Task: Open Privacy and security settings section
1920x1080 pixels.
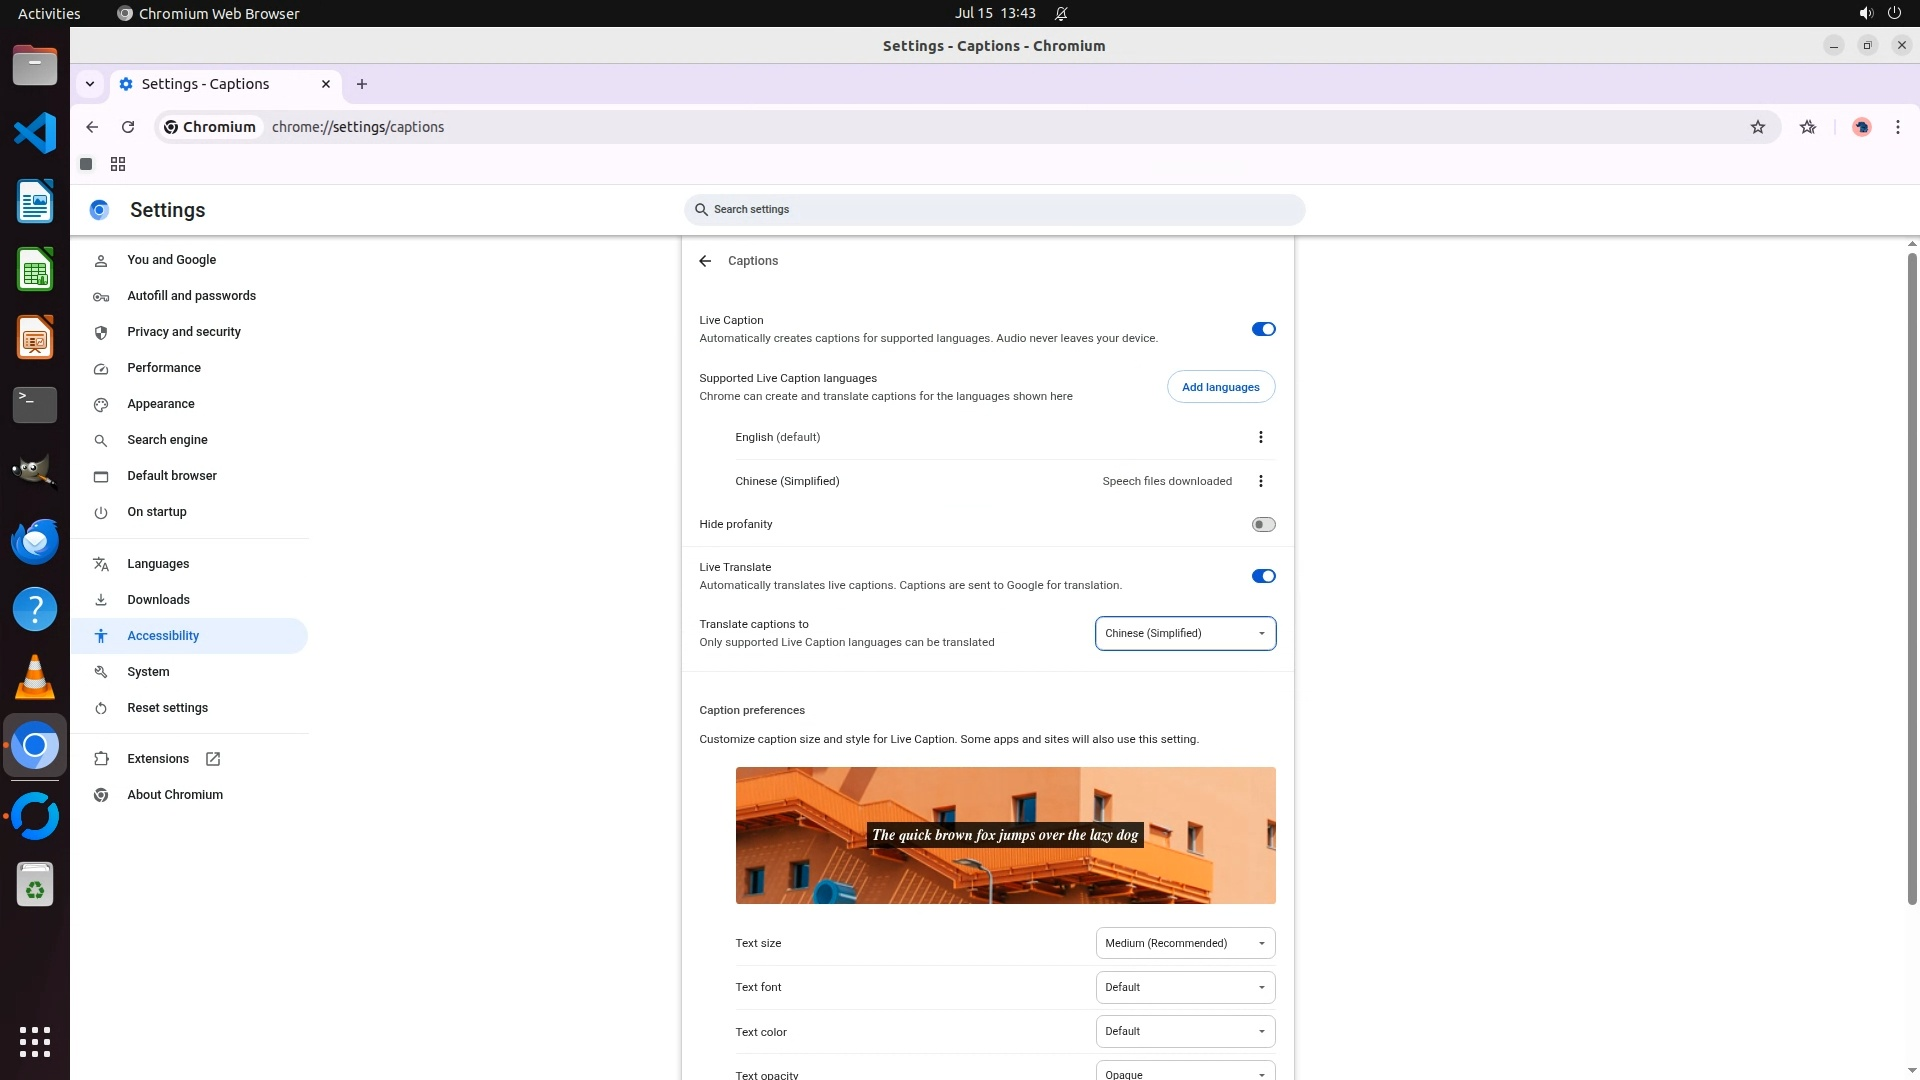Action: coord(184,332)
